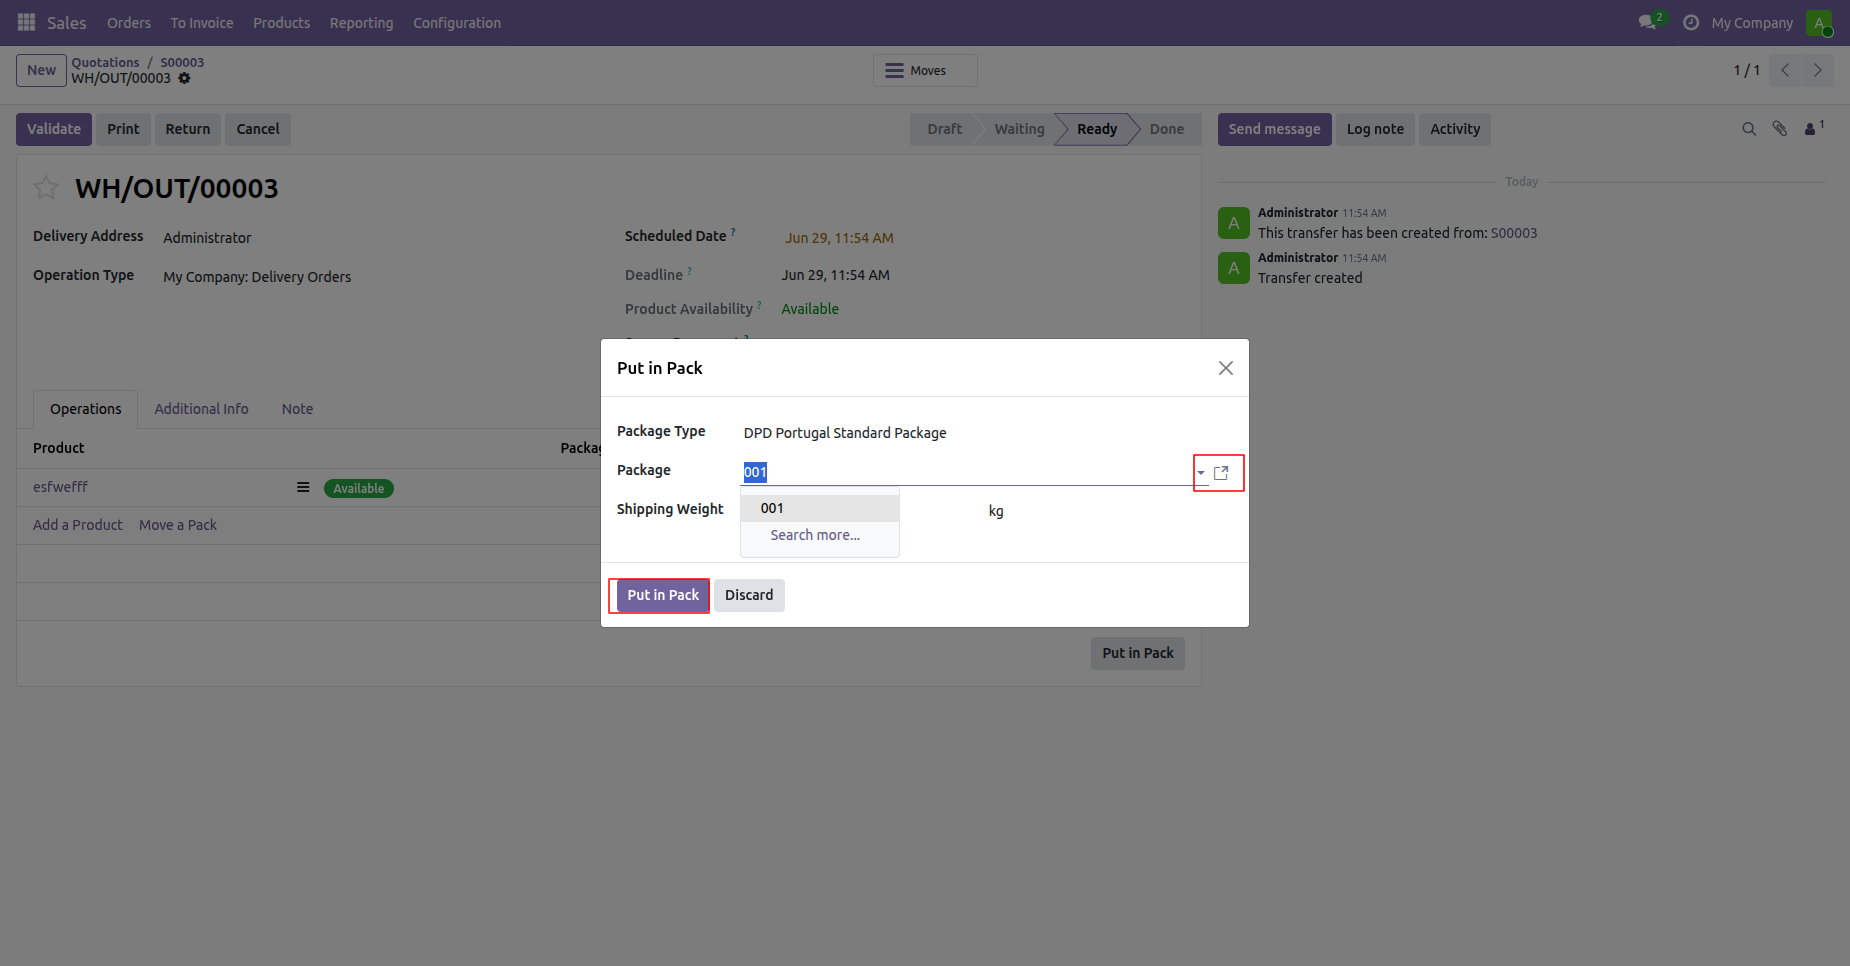Go to the previous record arrow

1785,70
